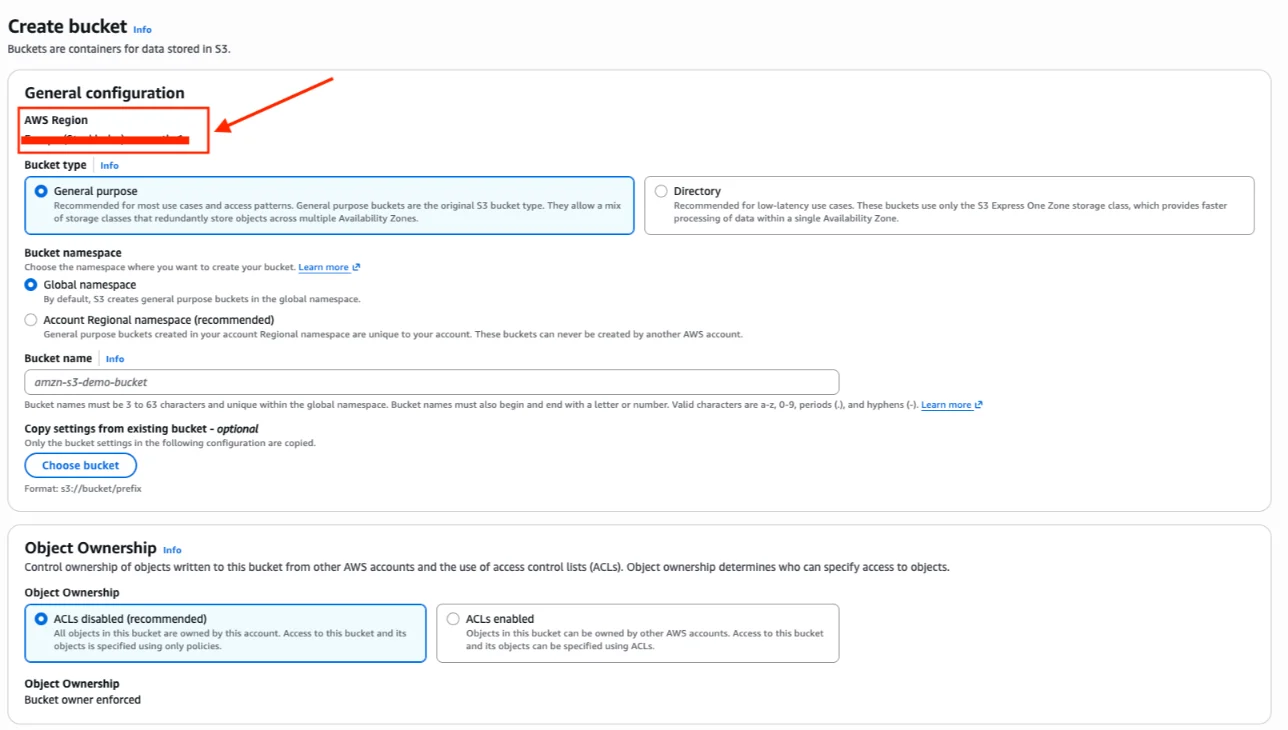Screen dimensions: 1288x730
Task: Choose the Global namespace option
Action: pyautogui.click(x=31, y=285)
